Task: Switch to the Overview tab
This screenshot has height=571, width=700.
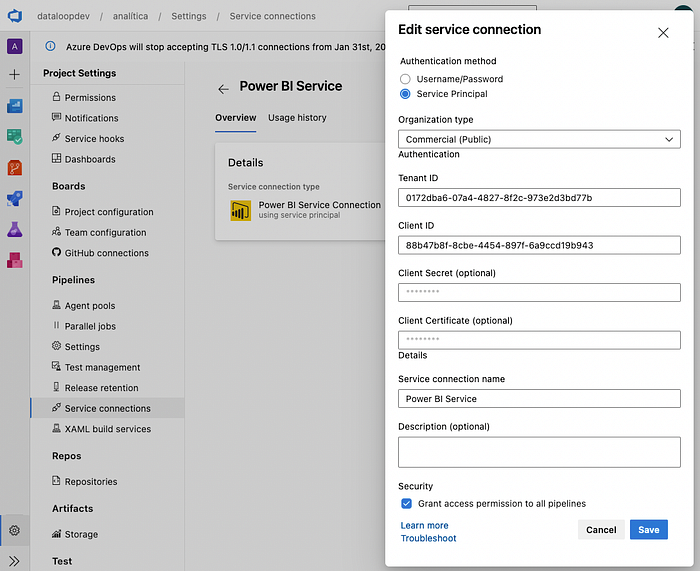Action: [x=236, y=117]
